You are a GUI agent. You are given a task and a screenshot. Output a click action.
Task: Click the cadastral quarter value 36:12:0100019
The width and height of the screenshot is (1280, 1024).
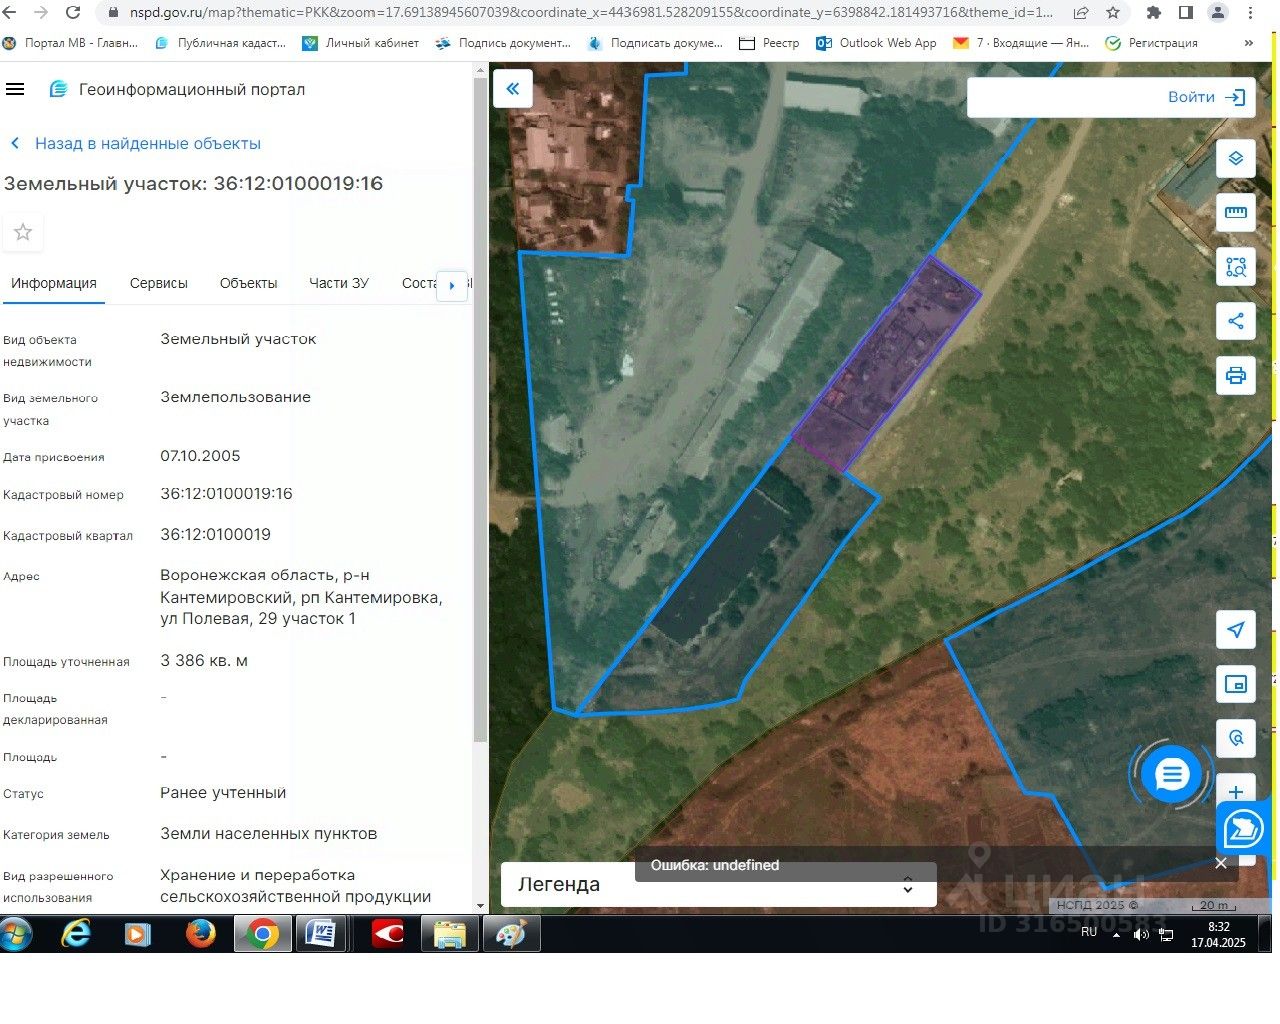(x=215, y=534)
